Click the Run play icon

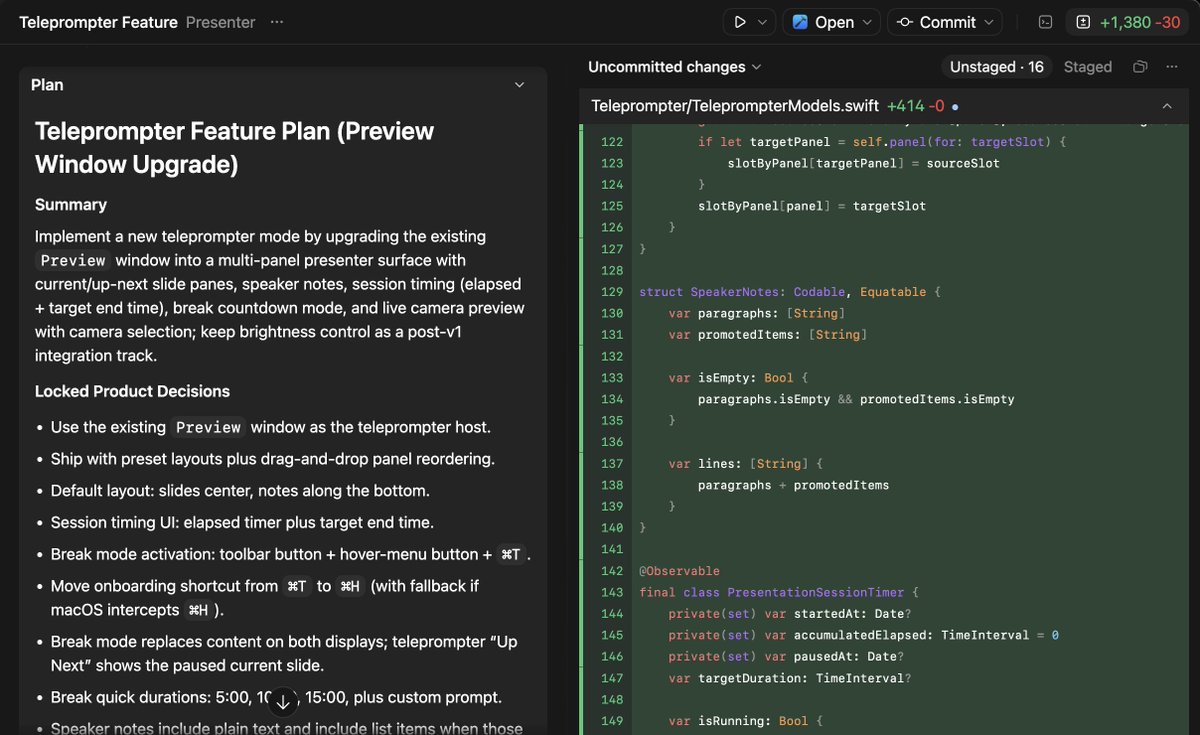(740, 22)
